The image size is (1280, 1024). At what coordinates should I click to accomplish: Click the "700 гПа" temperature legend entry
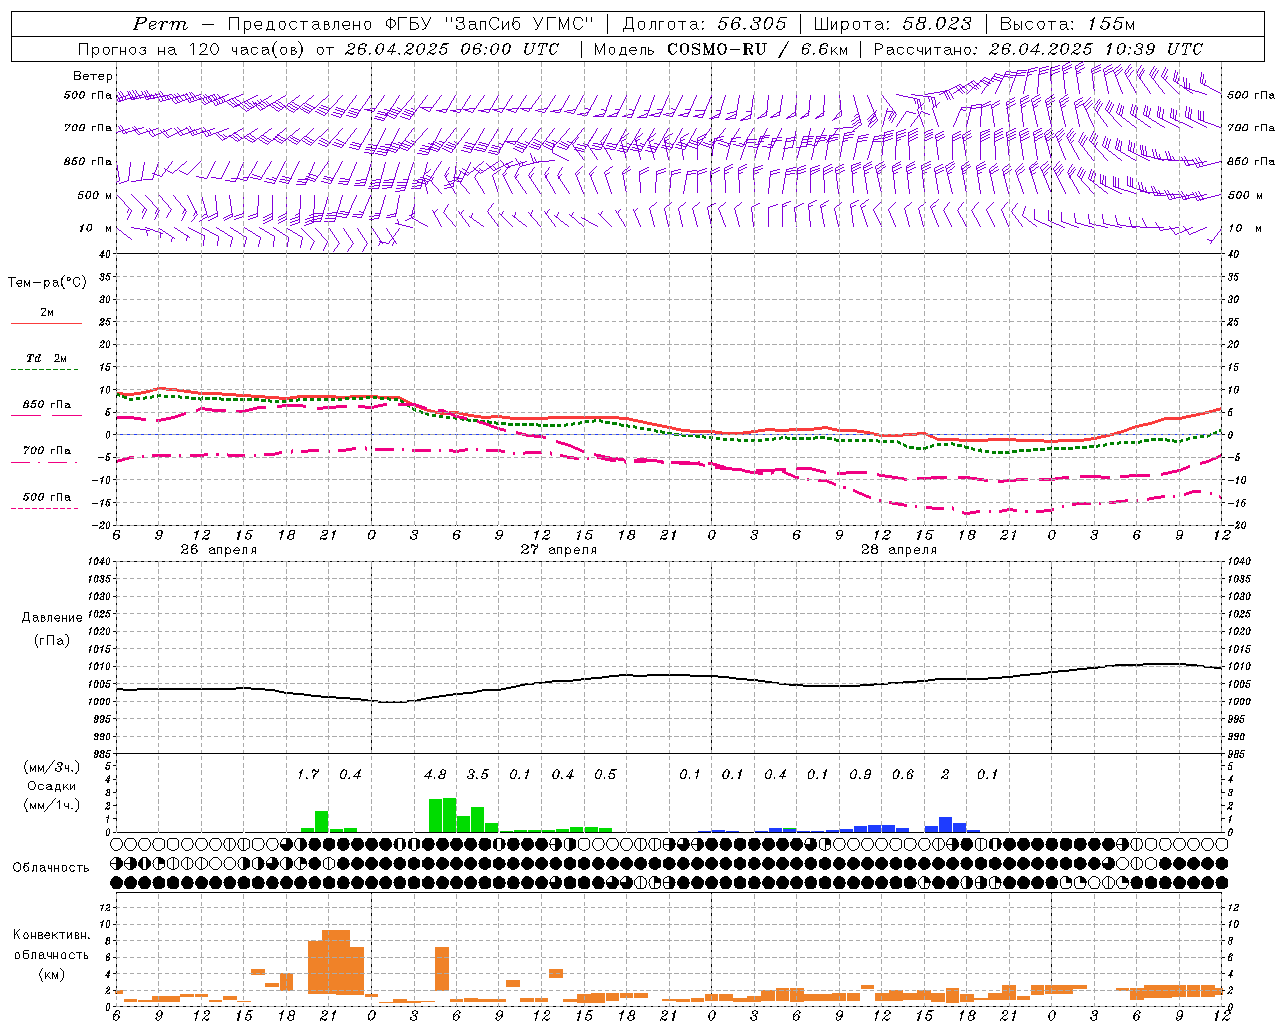pos(46,455)
